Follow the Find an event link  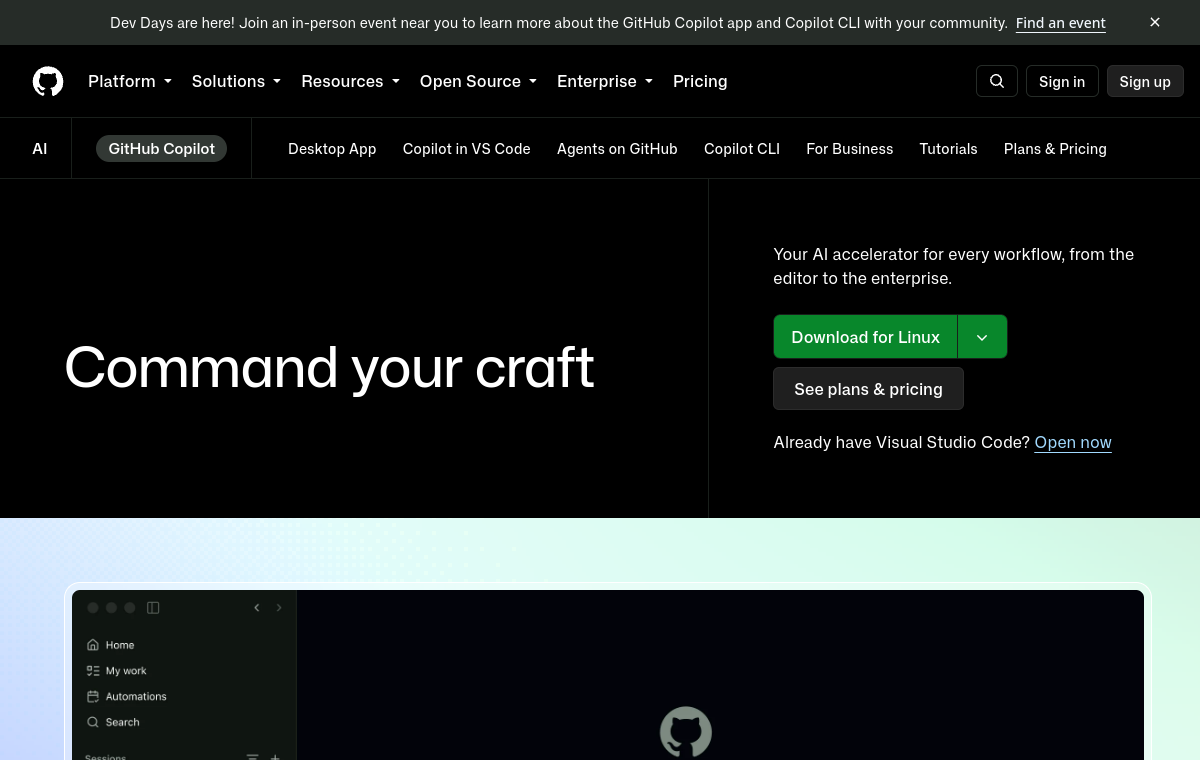1061,22
